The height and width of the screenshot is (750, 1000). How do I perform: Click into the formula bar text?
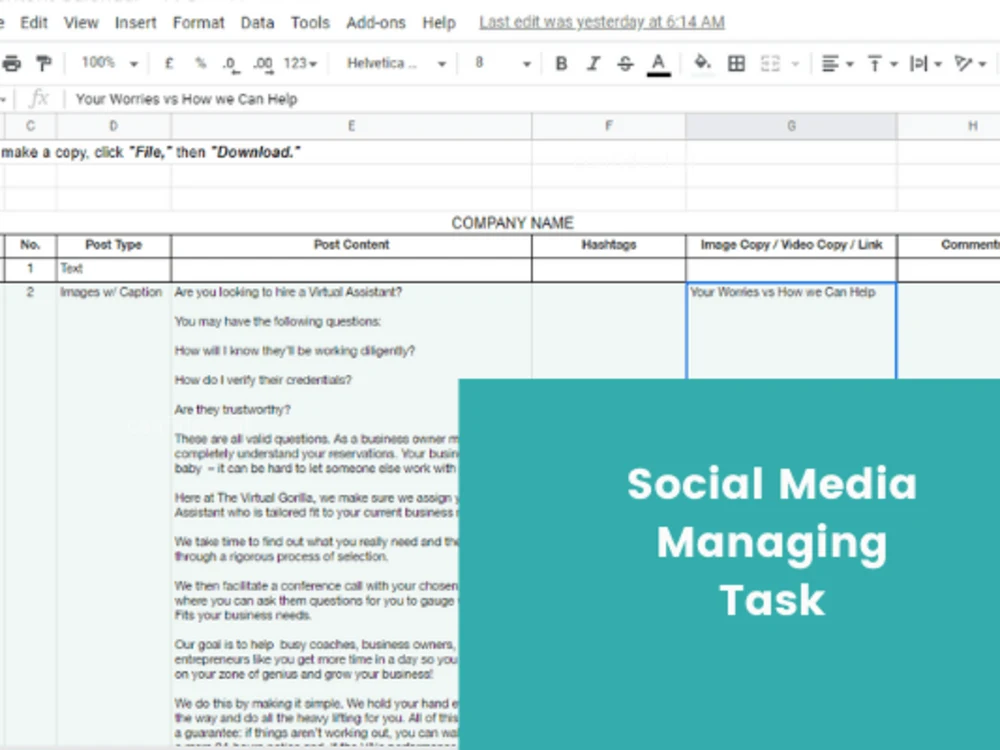(186, 99)
